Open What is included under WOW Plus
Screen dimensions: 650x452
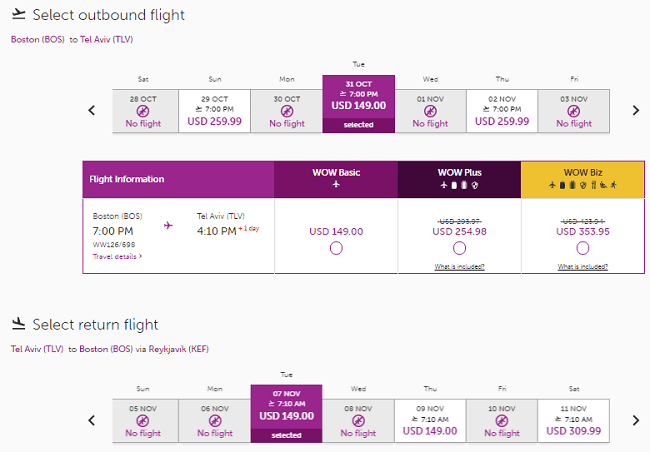tap(460, 266)
